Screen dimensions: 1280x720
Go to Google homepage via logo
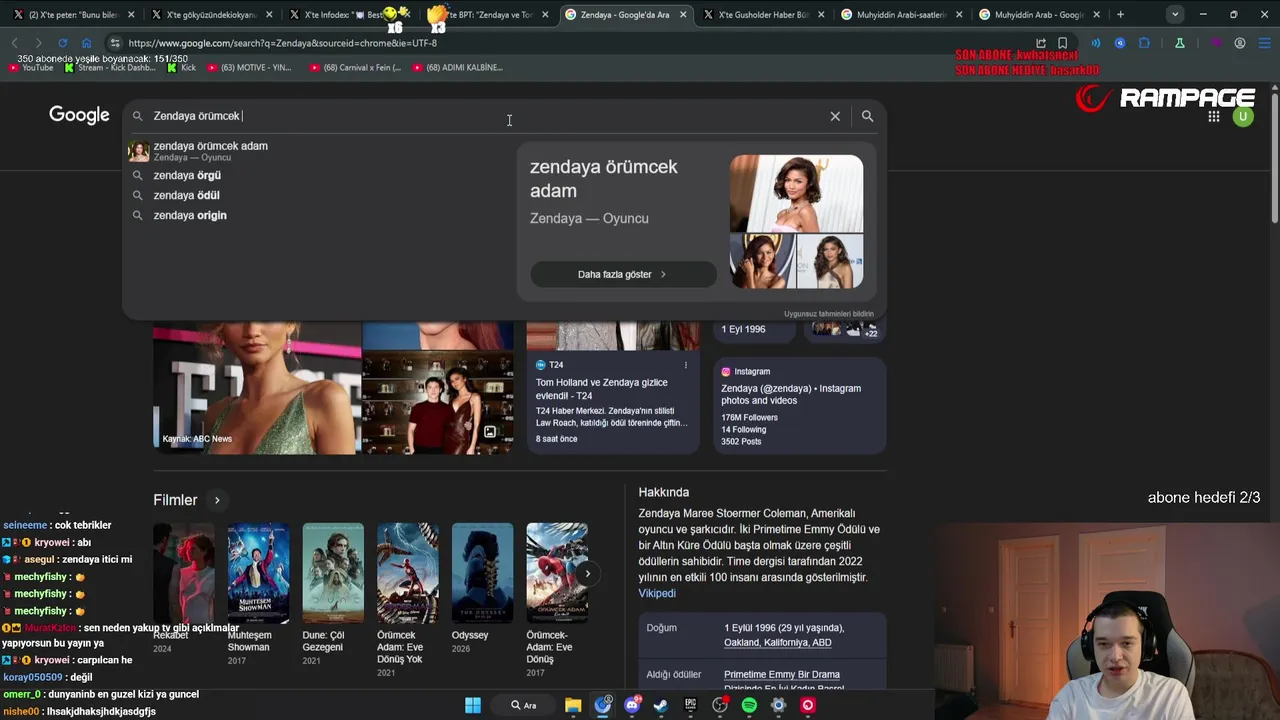pyautogui.click(x=79, y=115)
